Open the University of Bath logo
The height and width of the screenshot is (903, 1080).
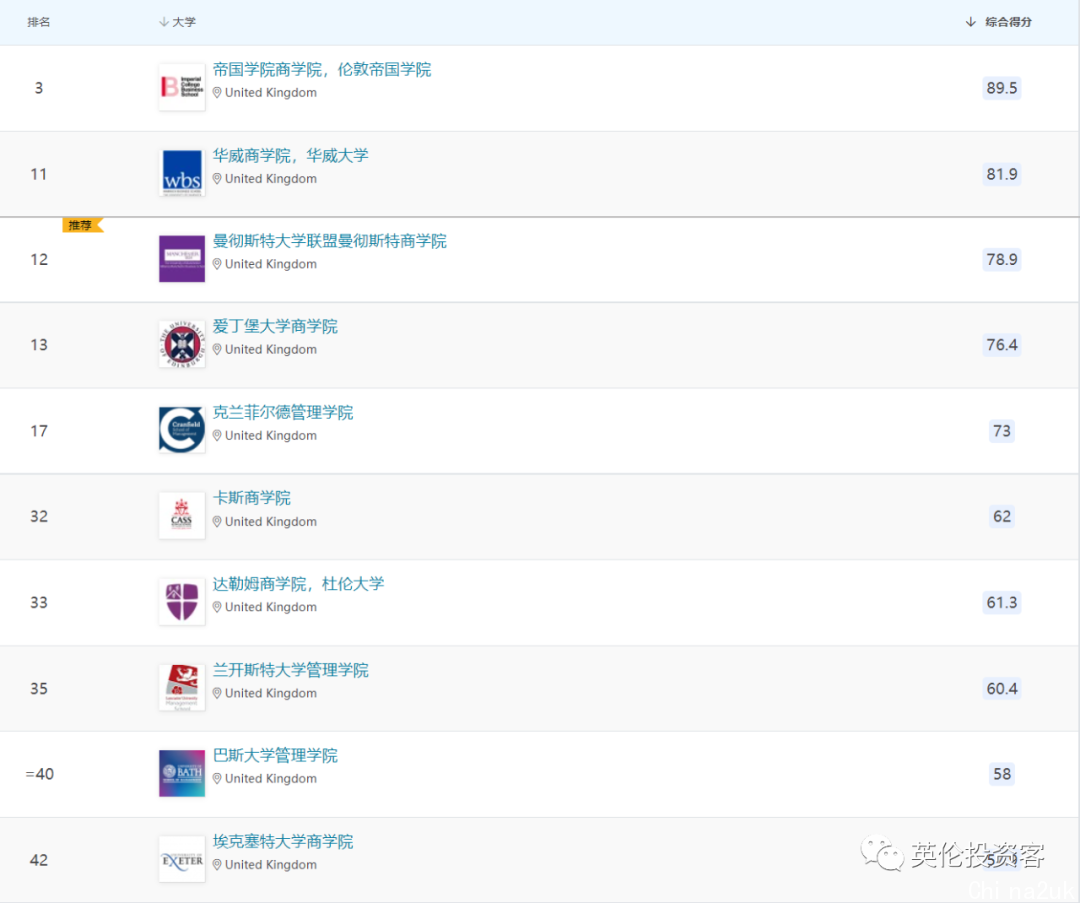182,774
